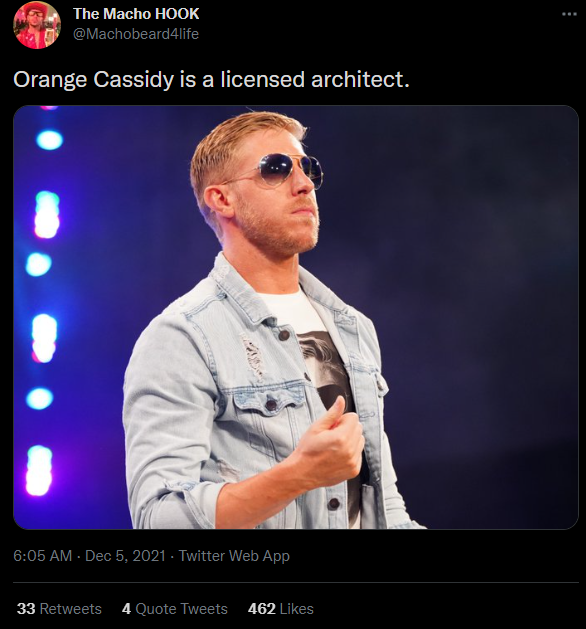Click the aviator sunglasses in the photo
This screenshot has width=586, height=629.
pyautogui.click(x=287, y=171)
